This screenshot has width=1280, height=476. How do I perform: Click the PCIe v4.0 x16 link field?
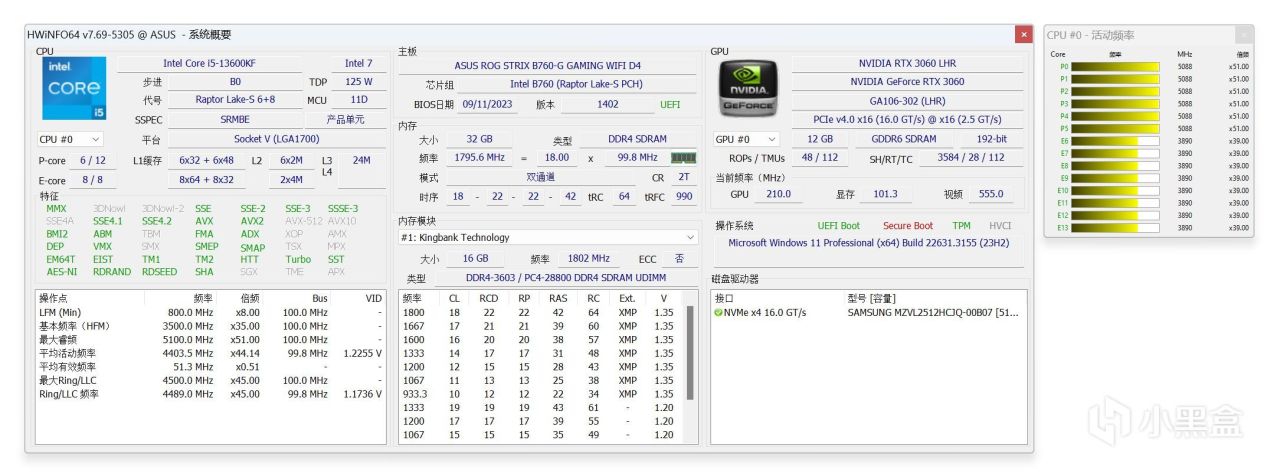(x=907, y=119)
